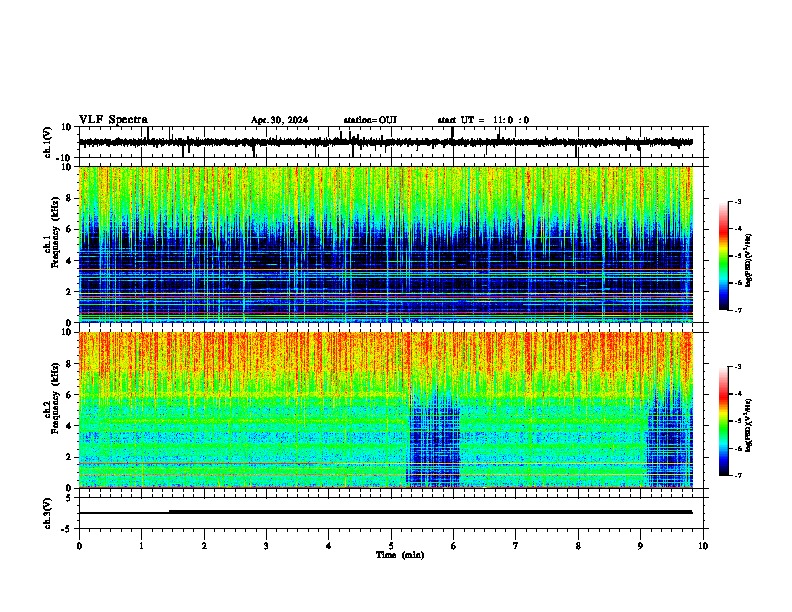Click the dark blue dropout near minute 5.5 in ch.2
Viewport: 792px width, 612px height.
(x=433, y=439)
